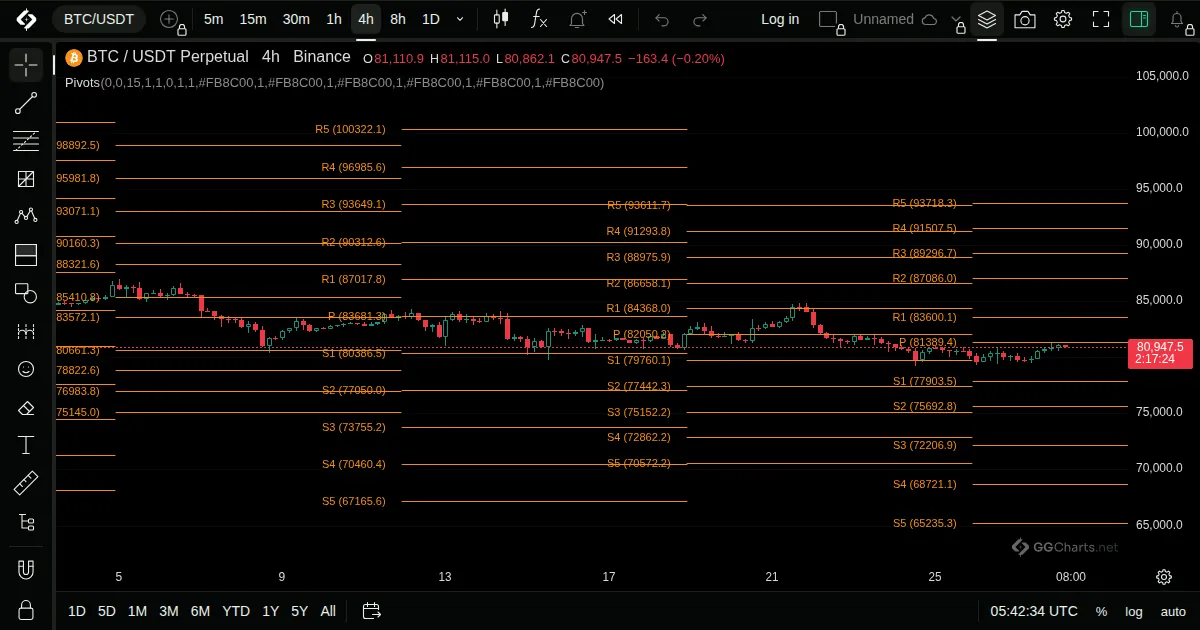Open price axis settings gear
This screenshot has width=1200, height=630.
click(x=1164, y=577)
